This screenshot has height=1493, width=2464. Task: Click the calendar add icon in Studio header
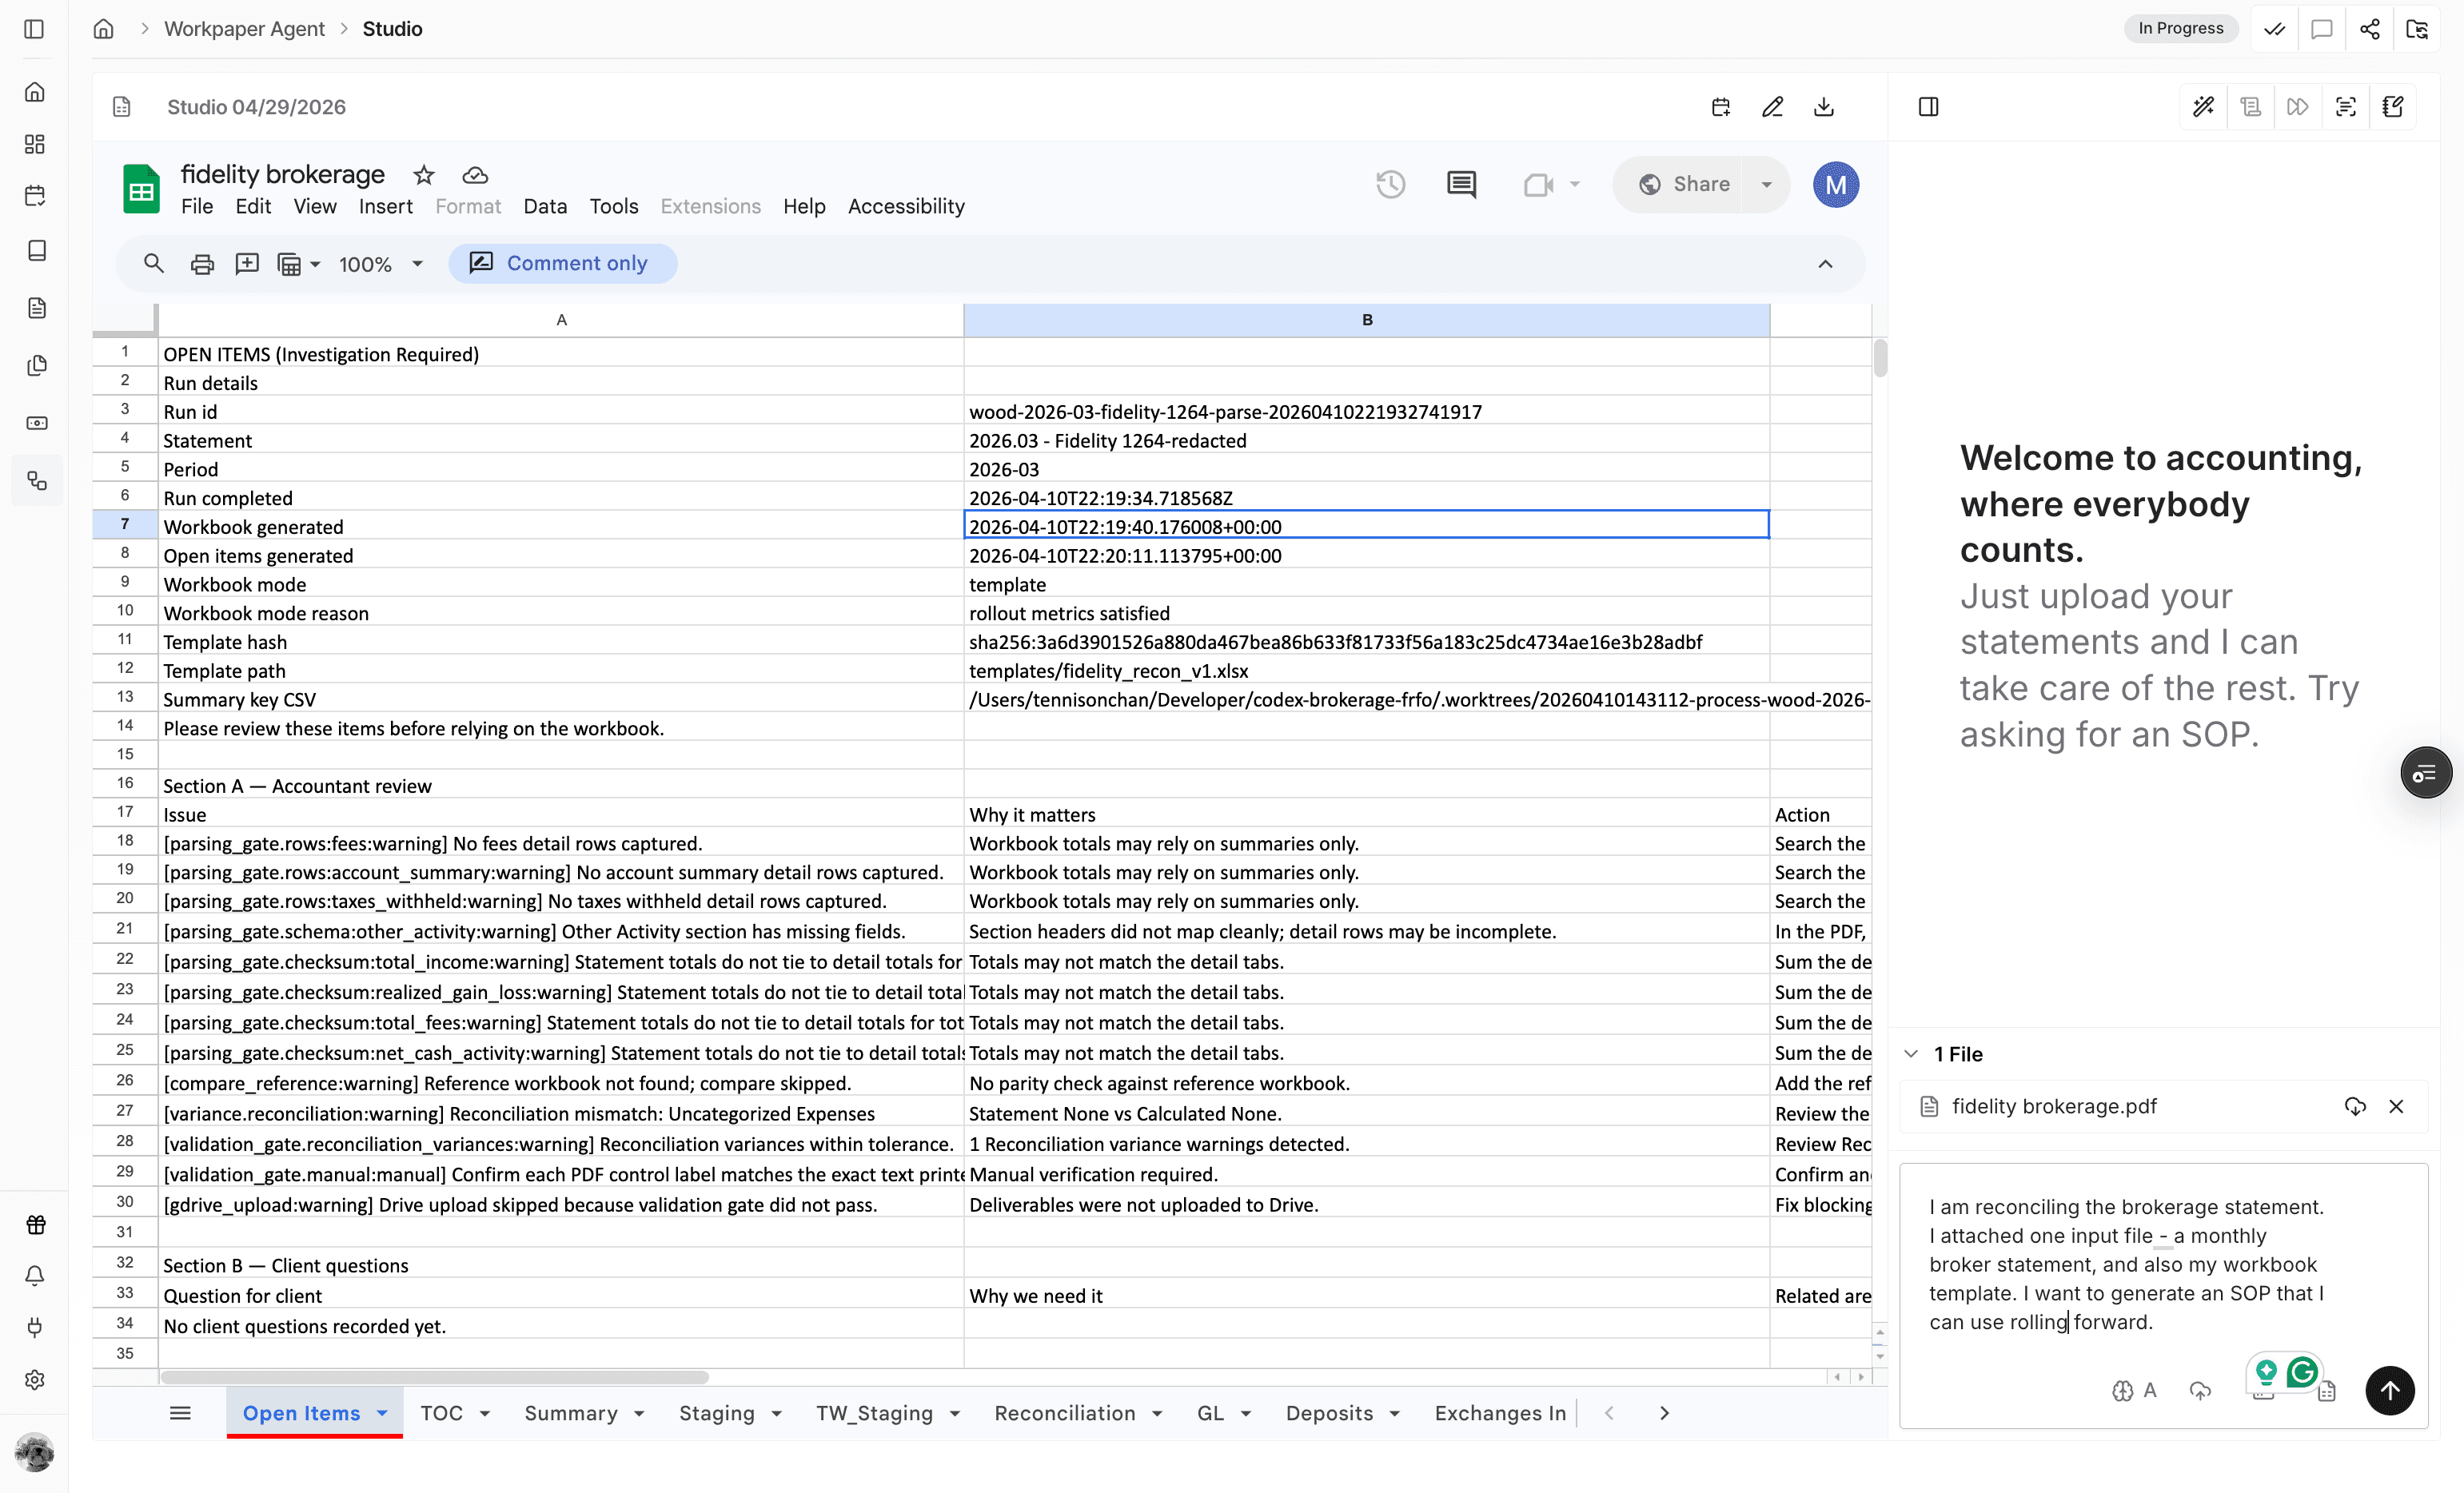tap(1721, 107)
